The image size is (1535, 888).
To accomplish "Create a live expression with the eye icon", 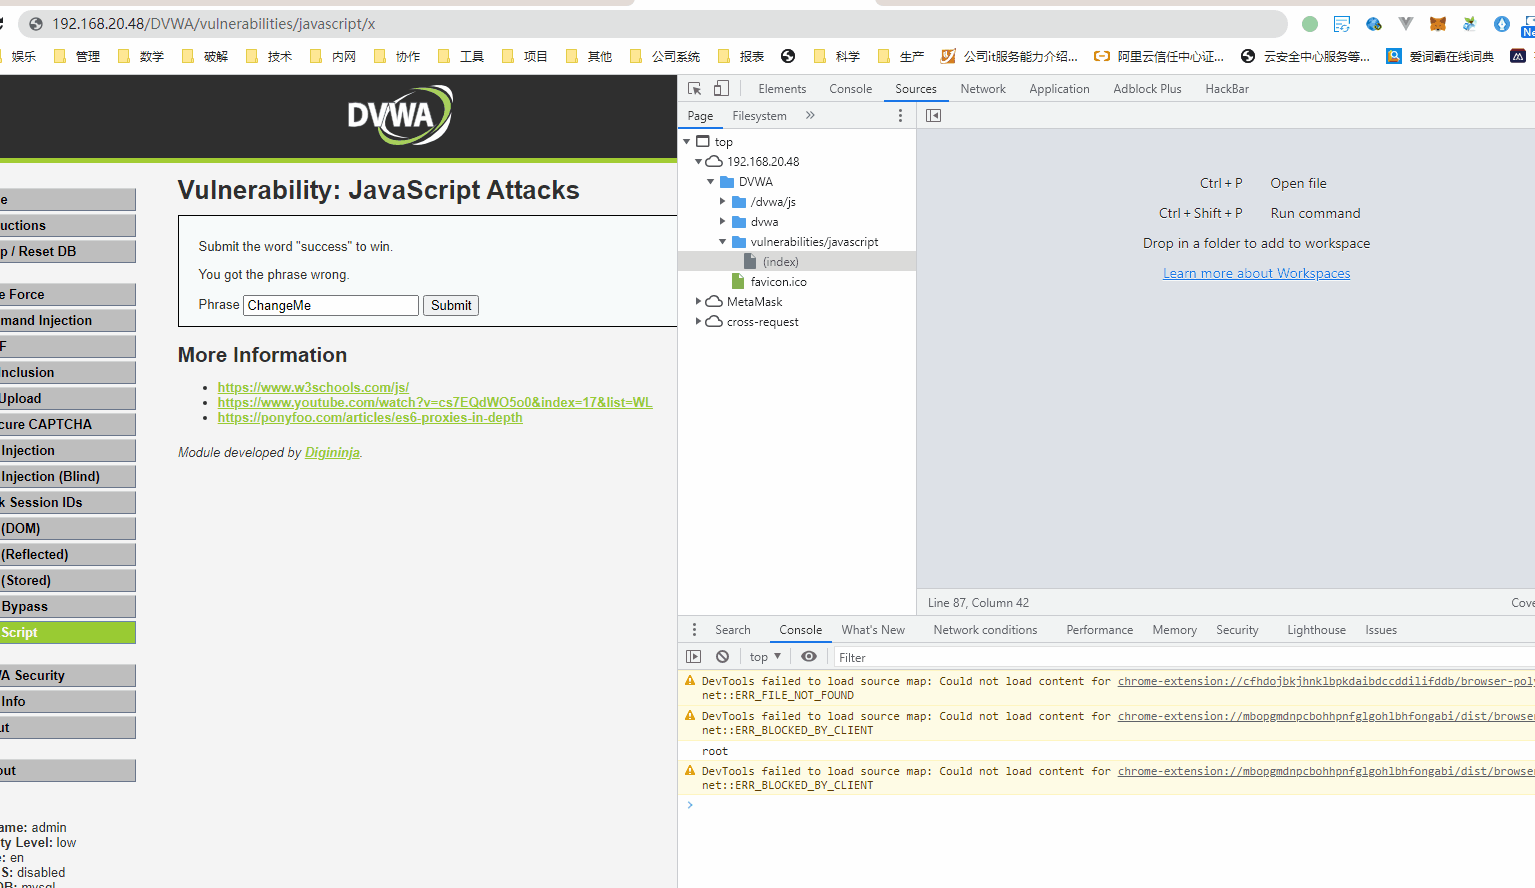I will point(809,657).
